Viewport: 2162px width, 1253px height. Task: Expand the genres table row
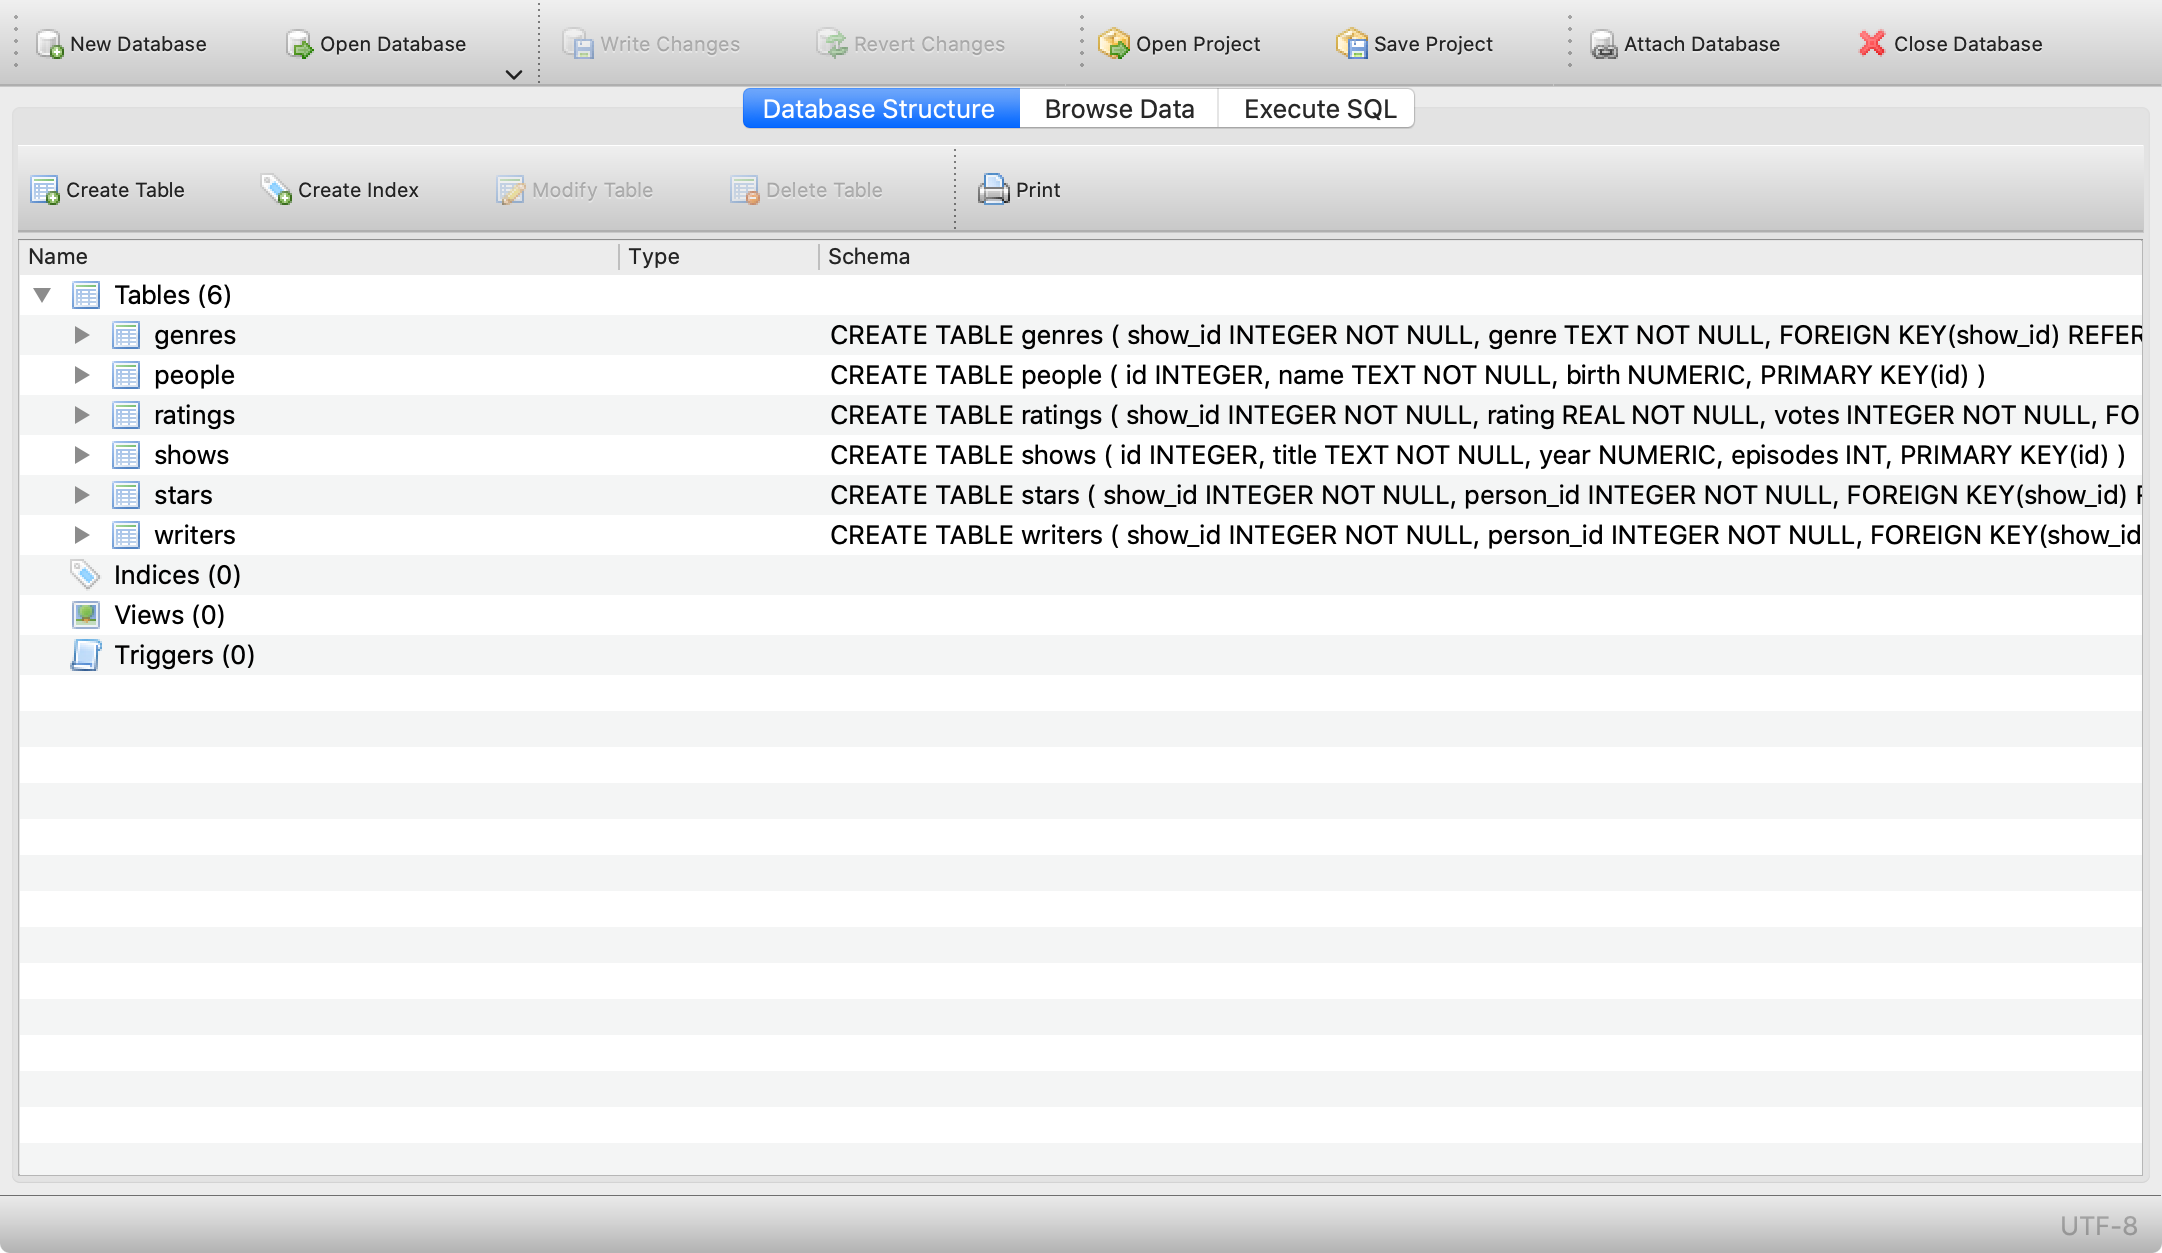[x=82, y=335]
